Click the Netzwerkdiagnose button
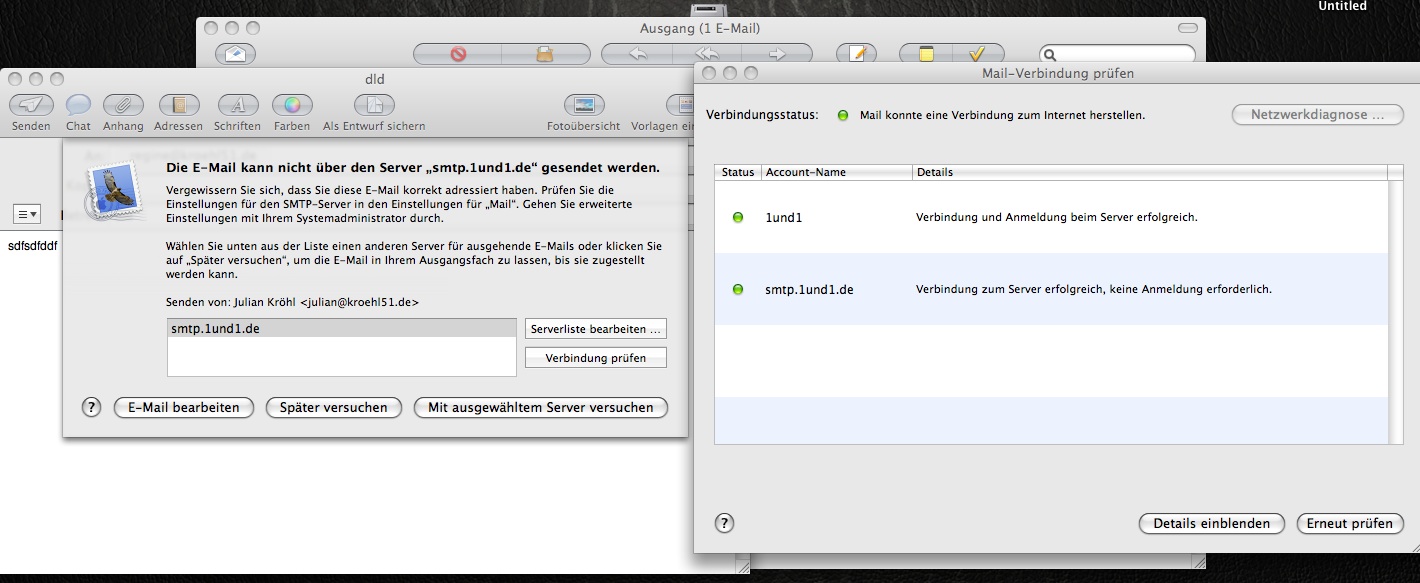 [x=1318, y=115]
